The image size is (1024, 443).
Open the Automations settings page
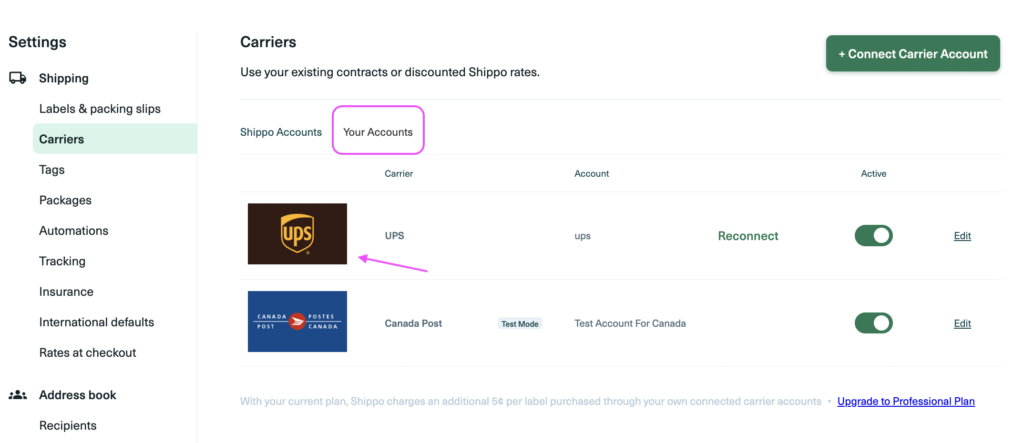click(x=74, y=230)
